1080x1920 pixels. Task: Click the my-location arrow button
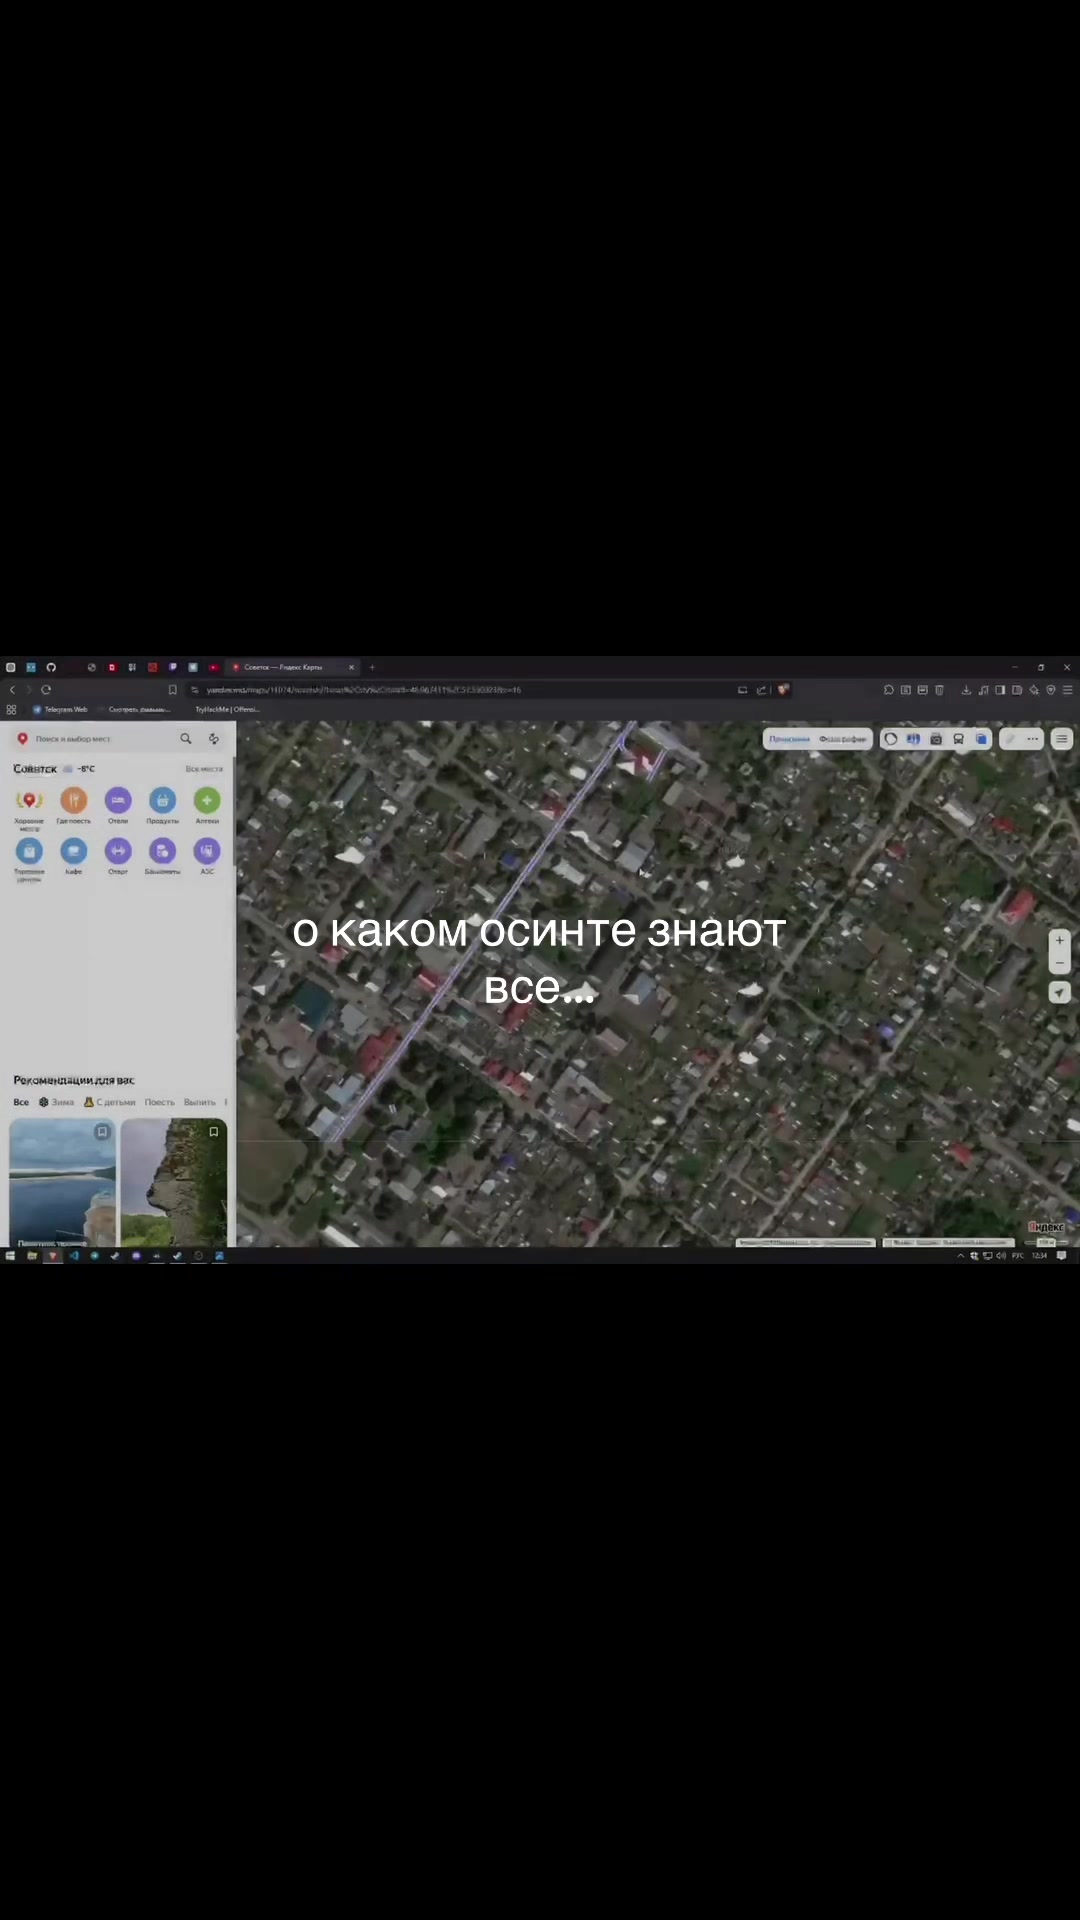(x=1060, y=992)
